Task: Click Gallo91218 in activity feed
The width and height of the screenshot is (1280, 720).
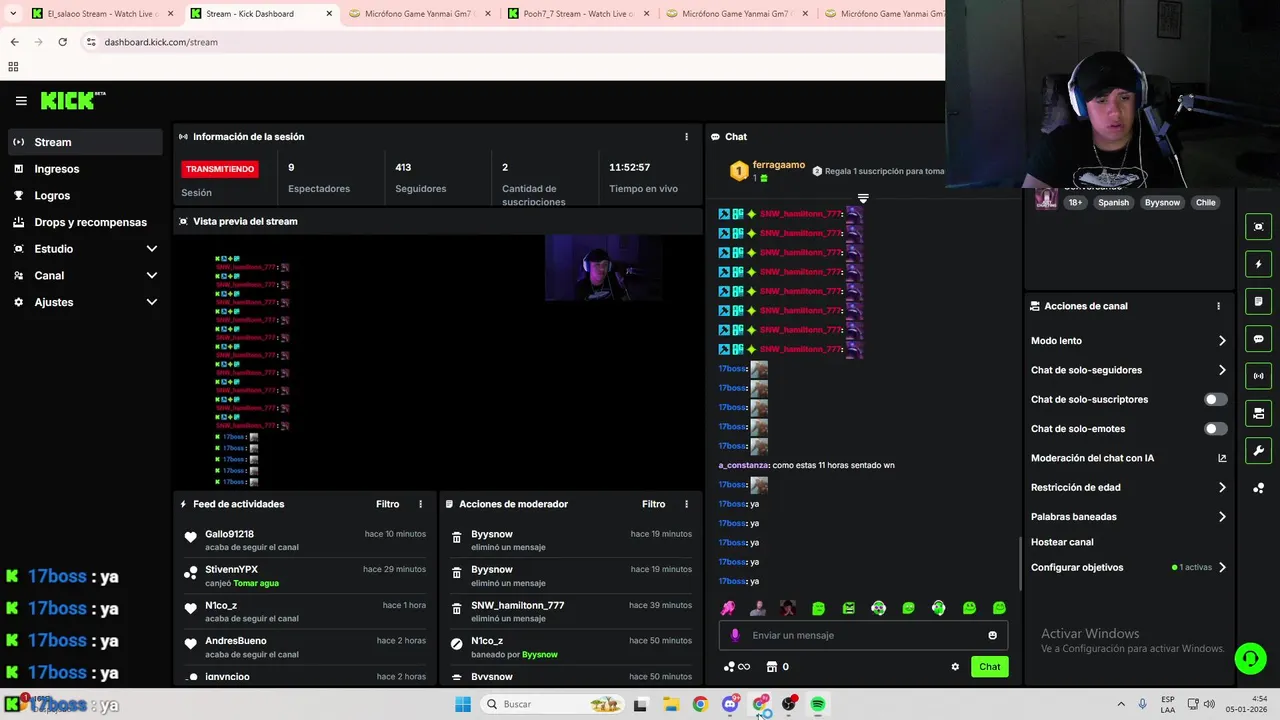Action: coord(229,534)
